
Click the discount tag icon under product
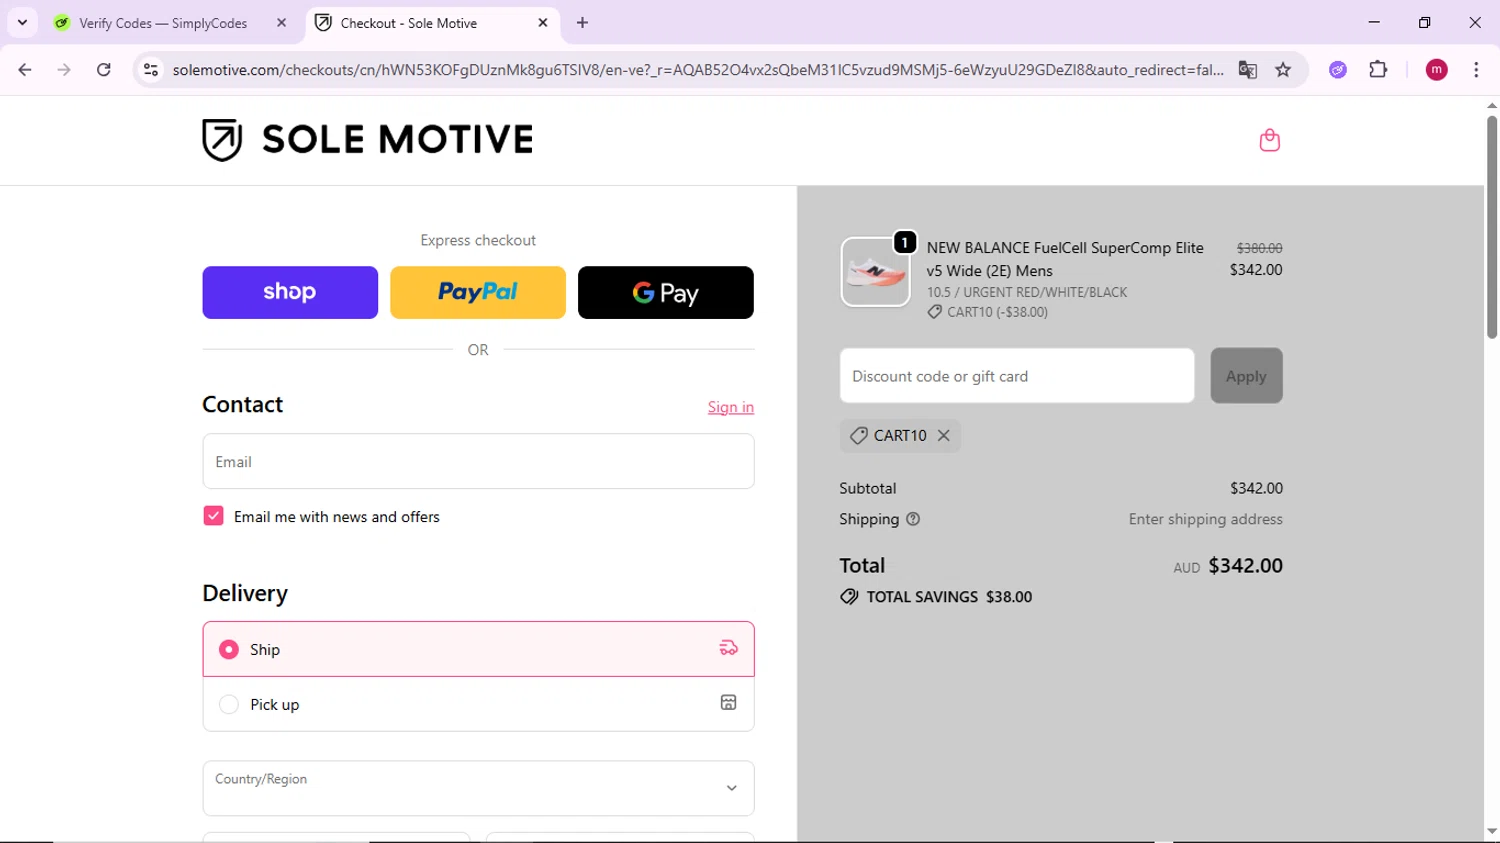[x=934, y=312]
